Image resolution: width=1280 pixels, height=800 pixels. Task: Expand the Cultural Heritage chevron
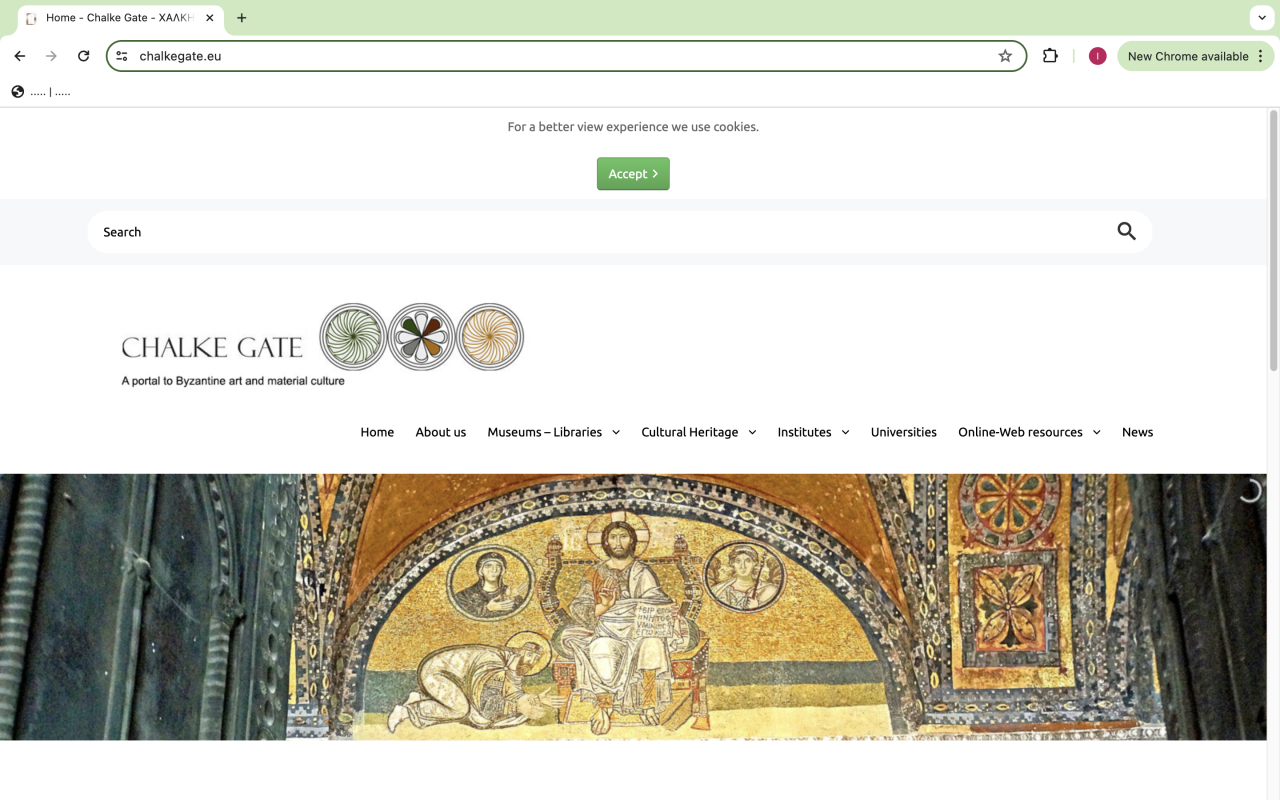pos(752,433)
